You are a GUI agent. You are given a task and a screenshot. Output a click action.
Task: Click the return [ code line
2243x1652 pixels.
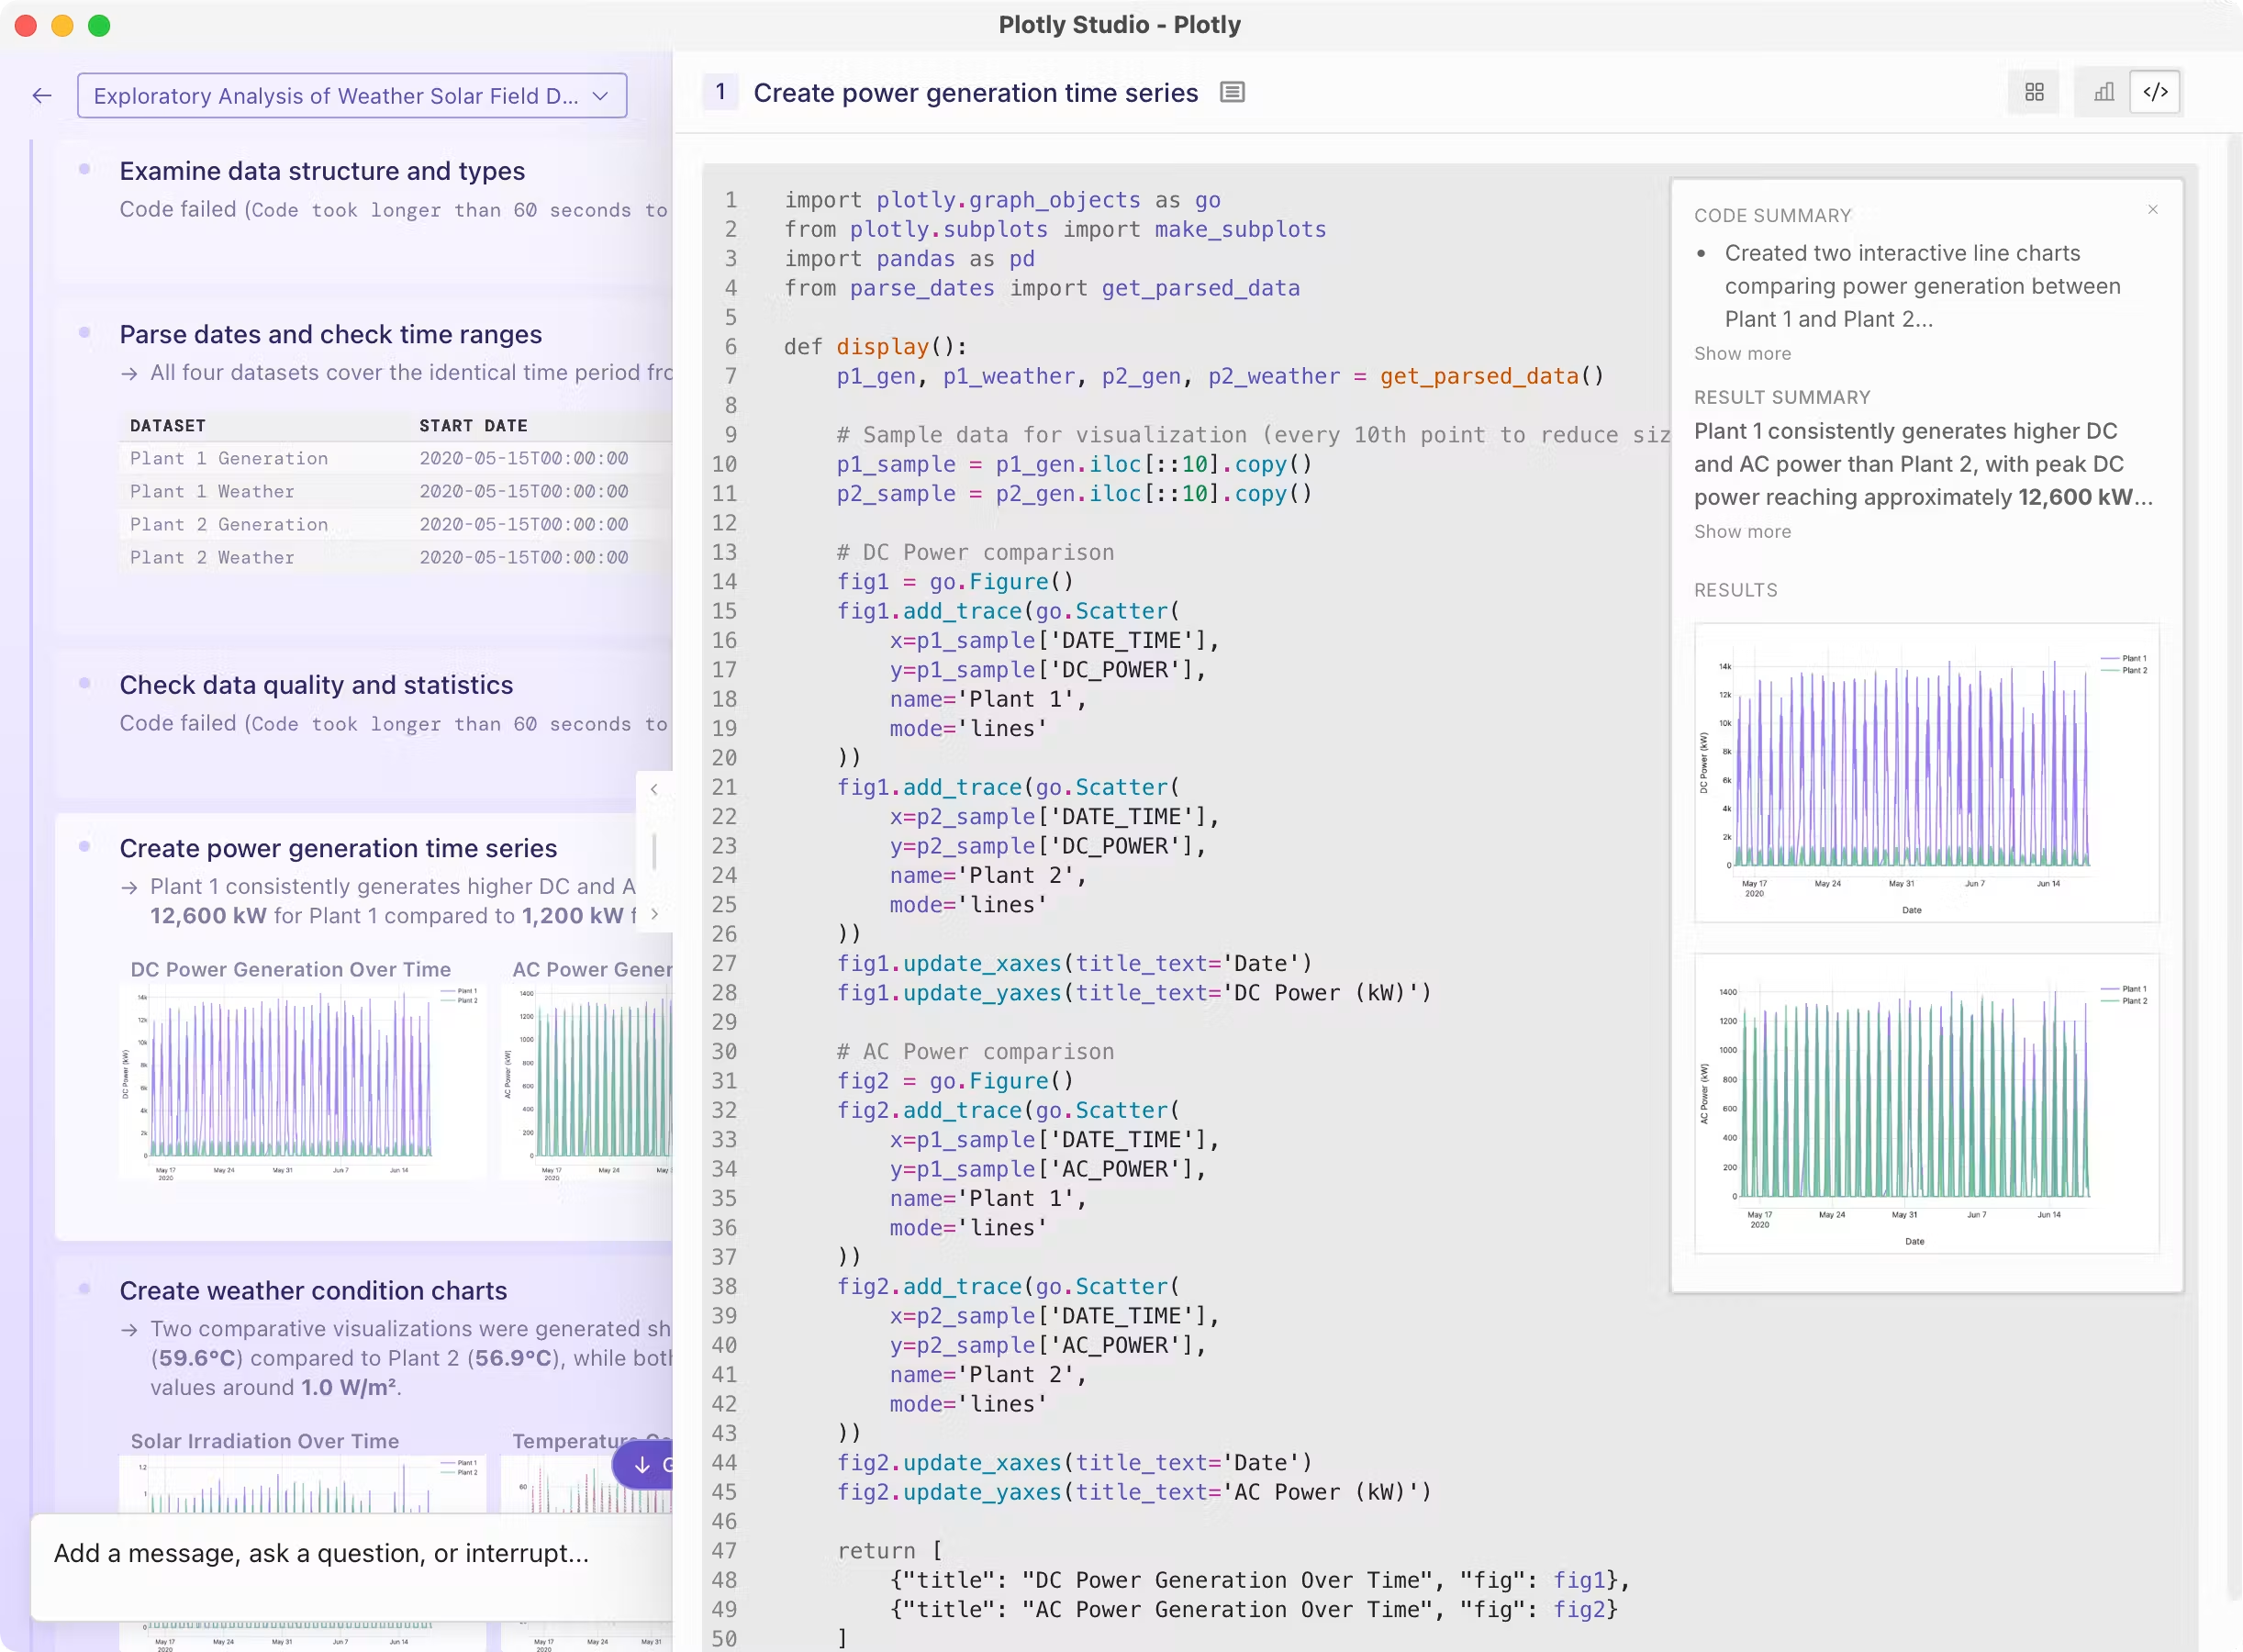click(x=889, y=1551)
